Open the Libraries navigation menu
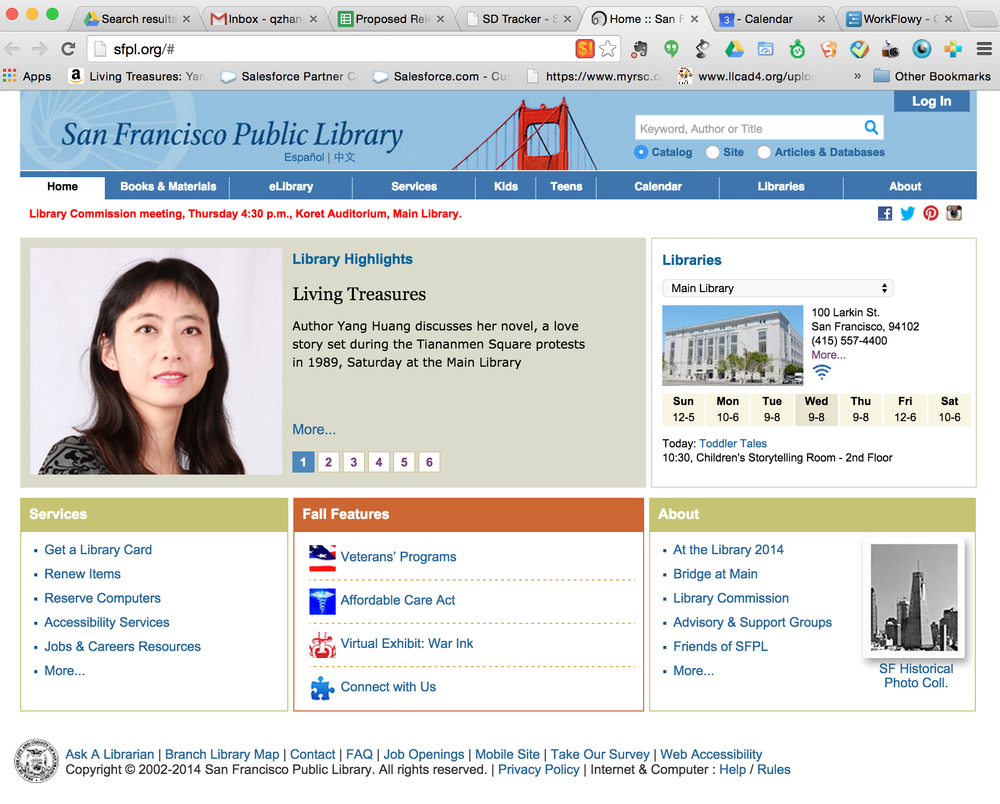This screenshot has width=1000, height=804. 781,186
